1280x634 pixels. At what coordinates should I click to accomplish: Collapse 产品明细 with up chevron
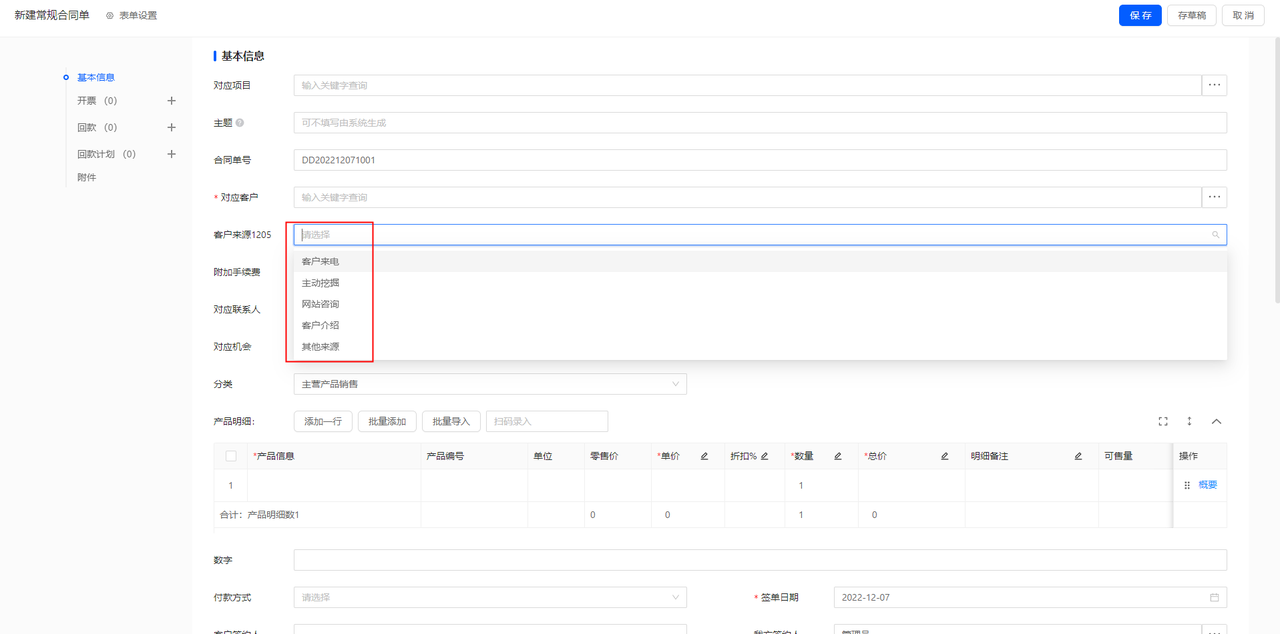click(x=1217, y=421)
